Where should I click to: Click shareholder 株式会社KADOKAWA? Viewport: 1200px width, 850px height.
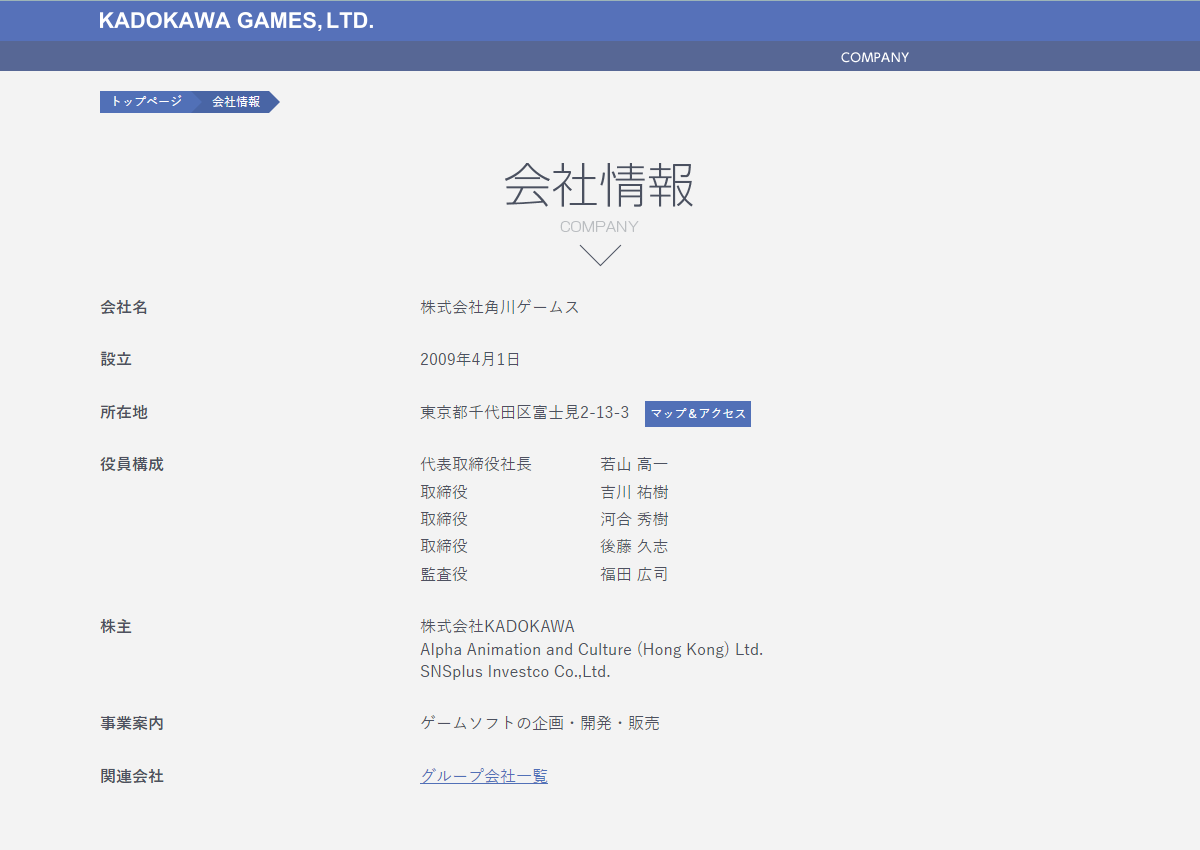497,626
